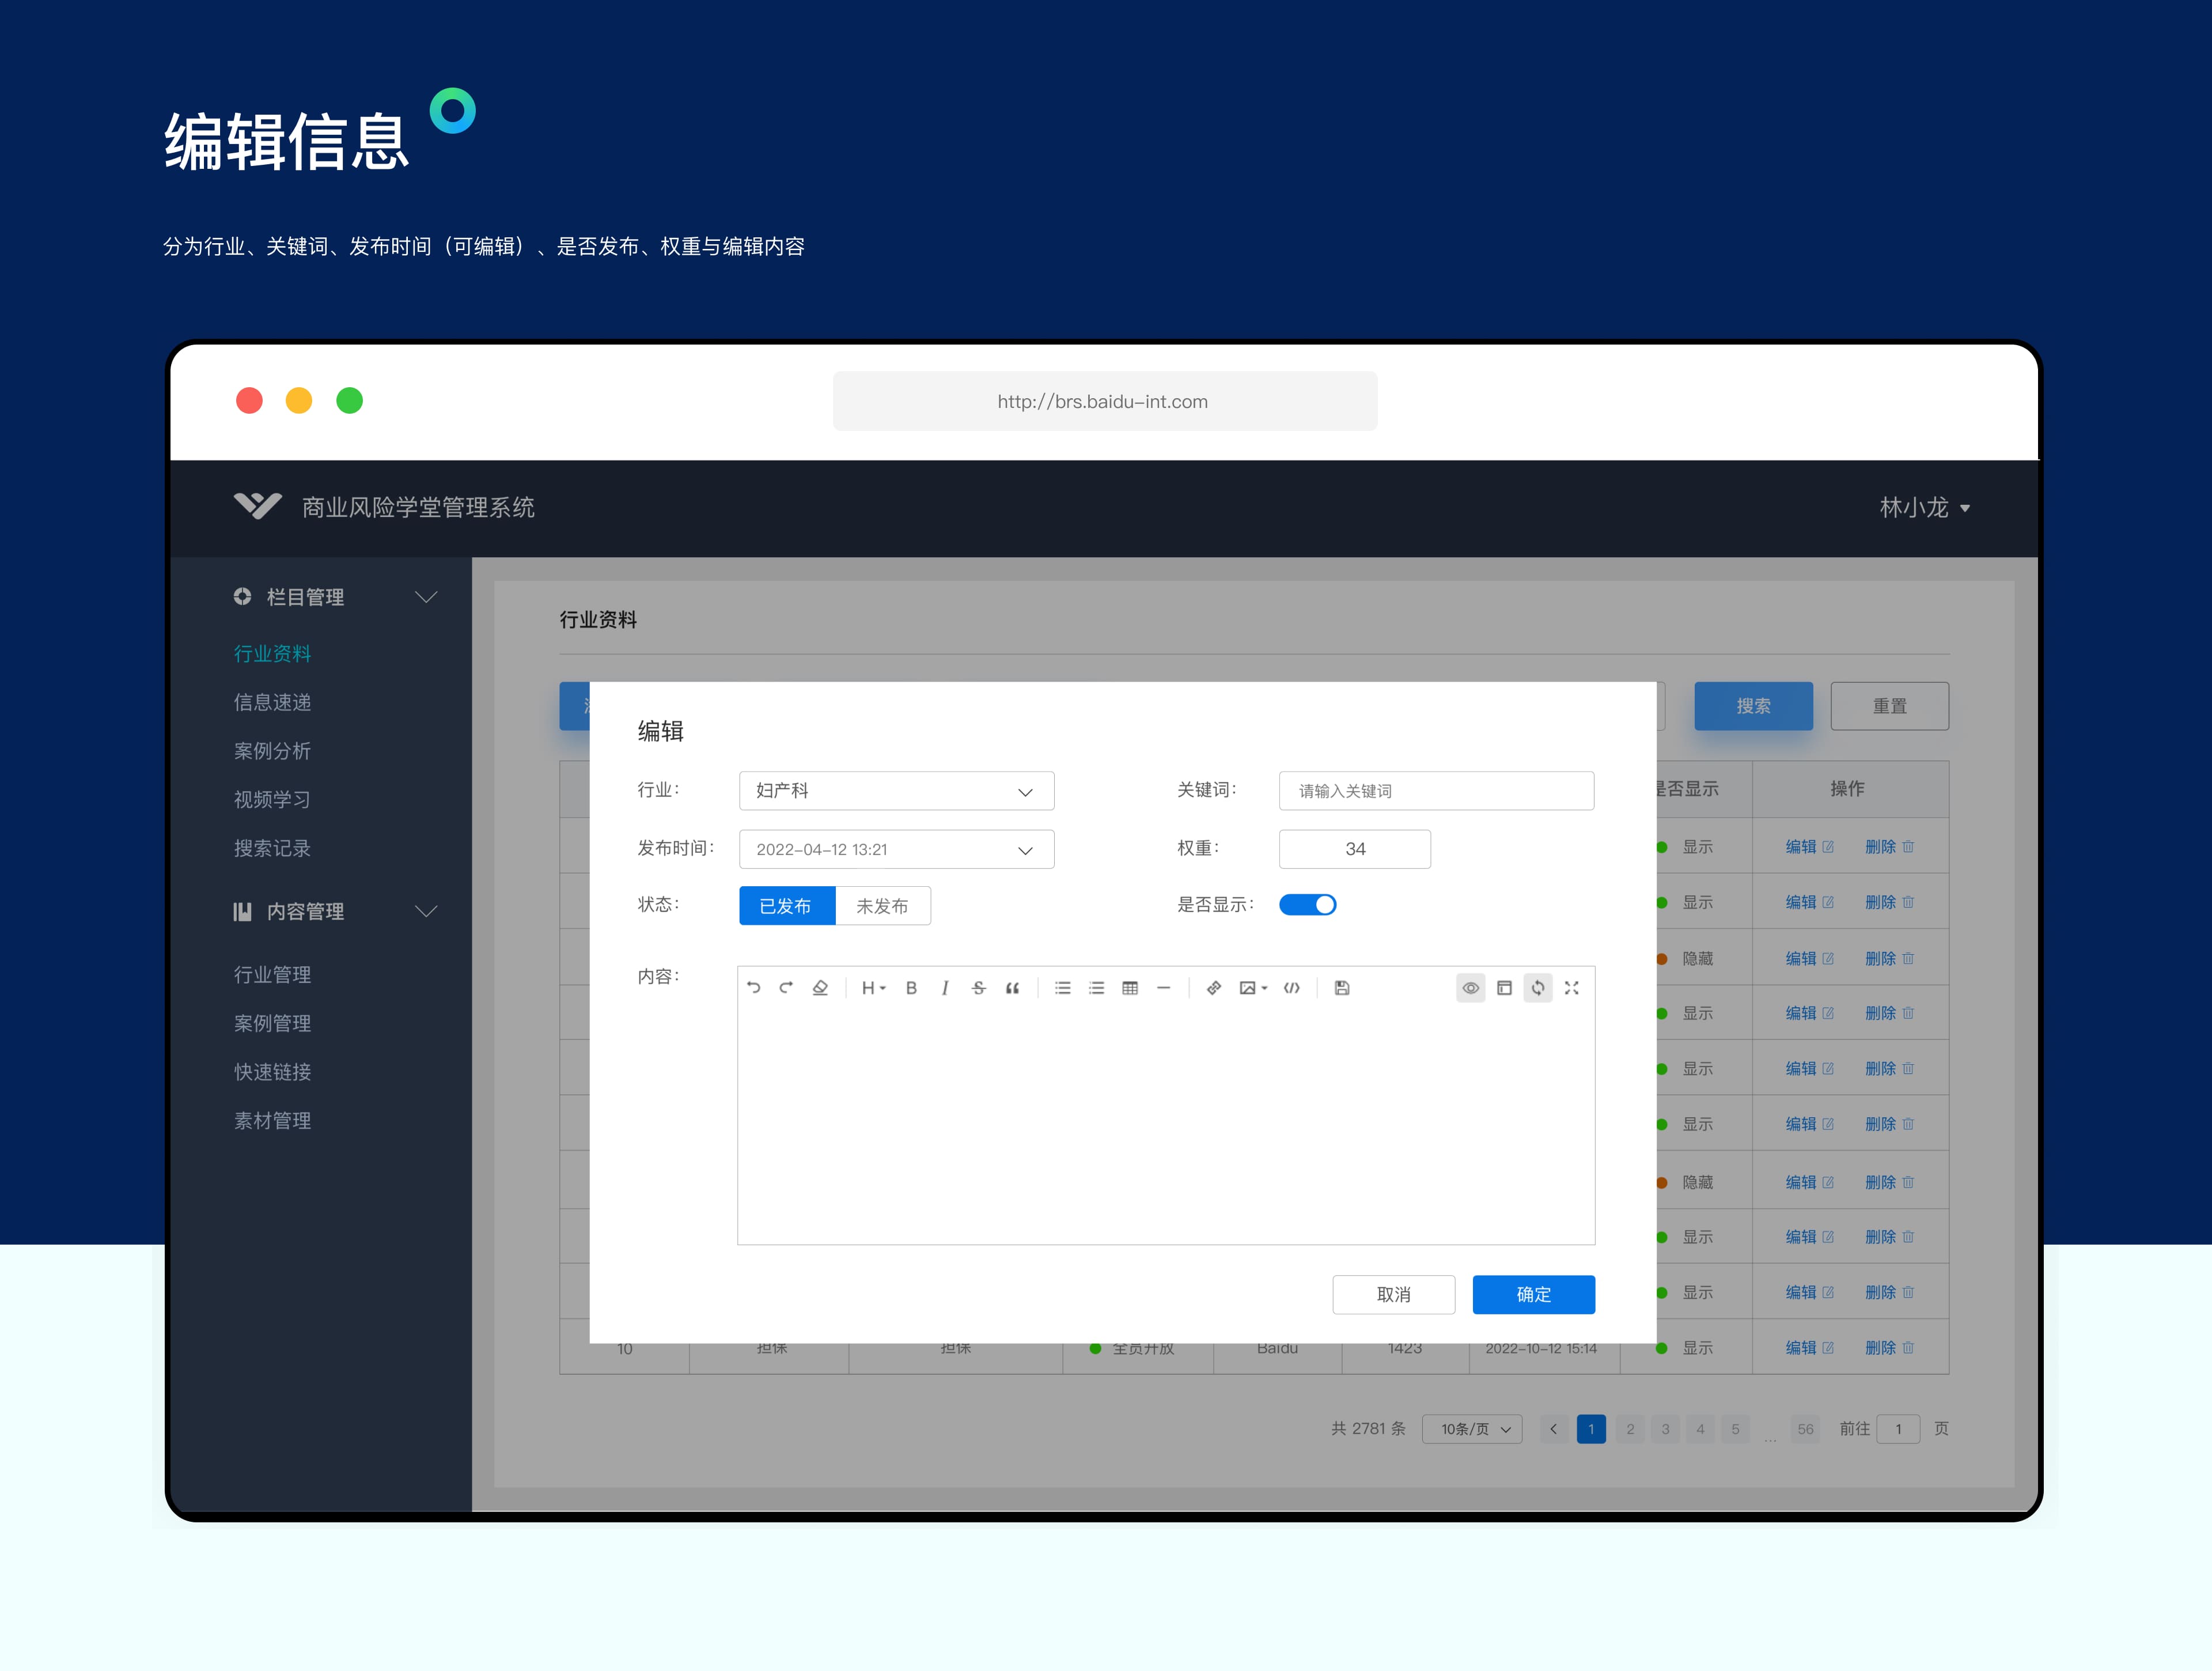This screenshot has height=1671, width=2212.
Task: Click the 取消 button
Action: [x=1393, y=1294]
